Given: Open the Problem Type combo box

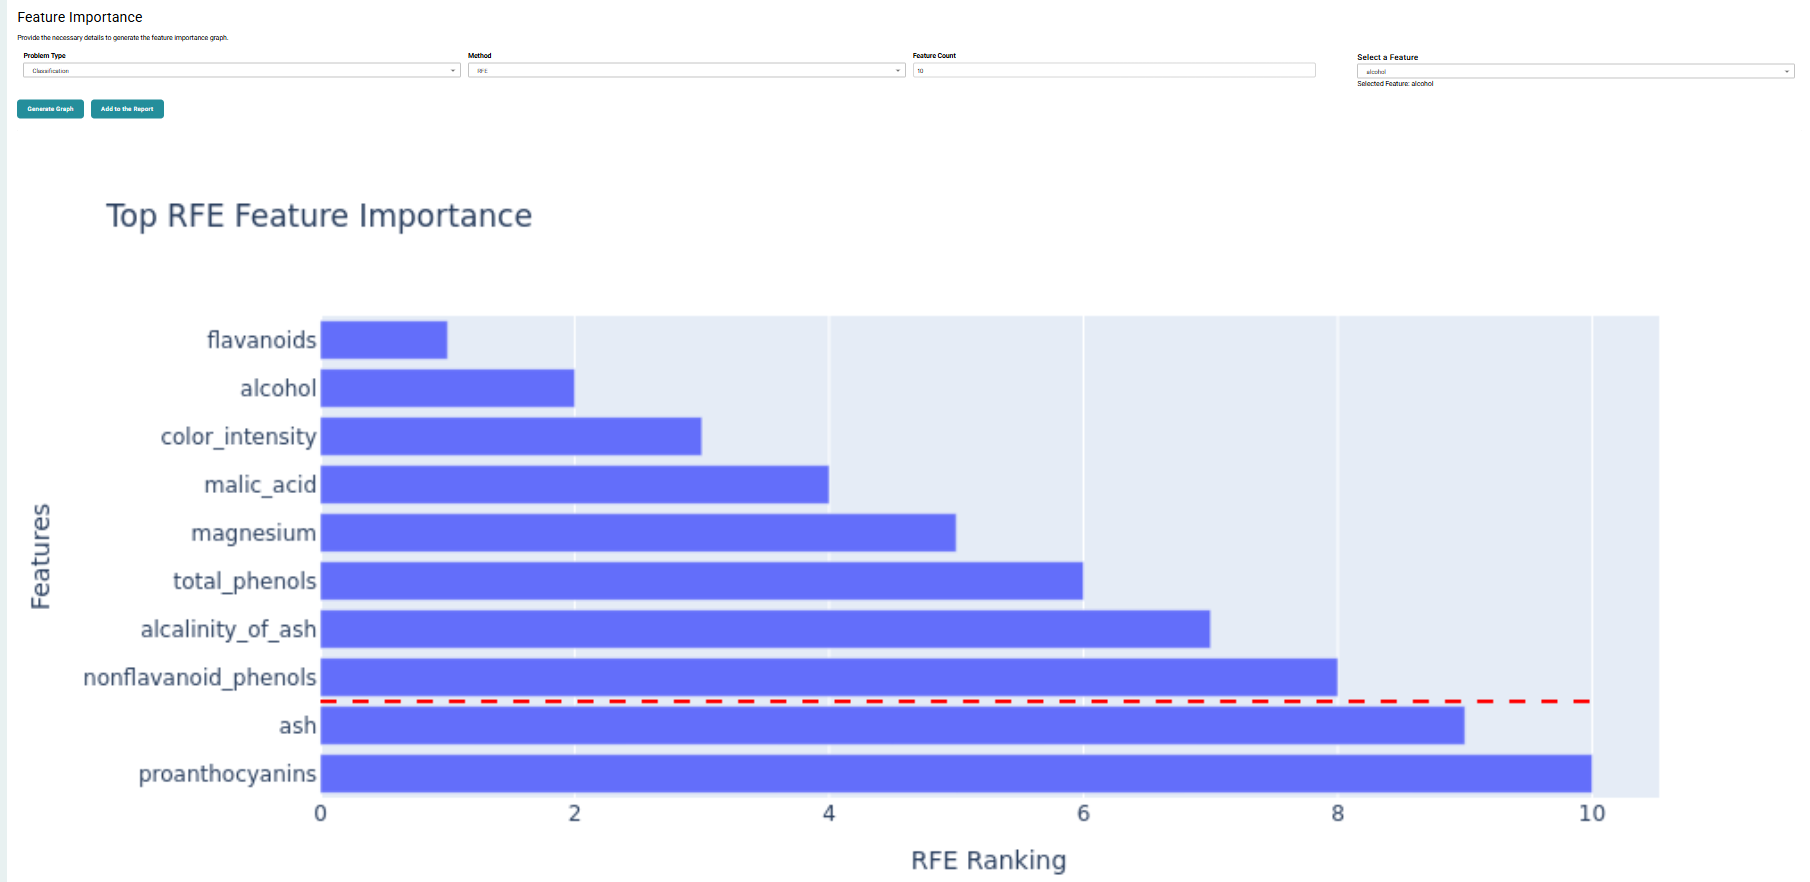Looking at the screenshot, I should coord(240,70).
